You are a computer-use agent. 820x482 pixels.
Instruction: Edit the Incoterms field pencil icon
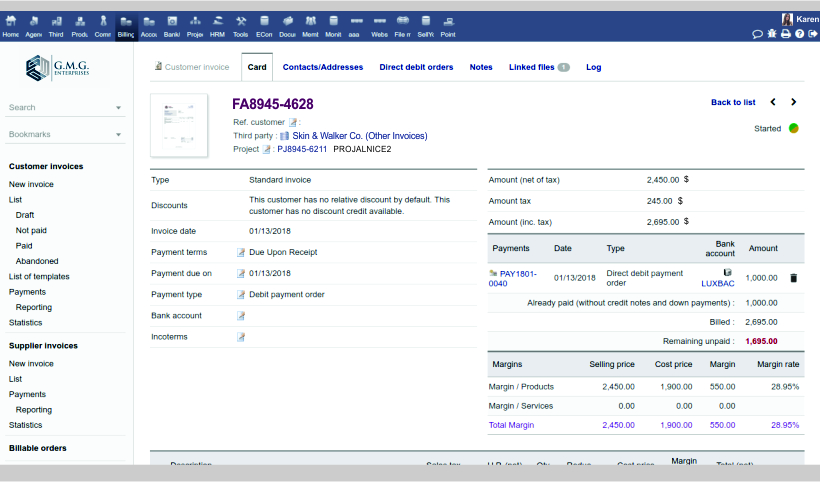[240, 337]
